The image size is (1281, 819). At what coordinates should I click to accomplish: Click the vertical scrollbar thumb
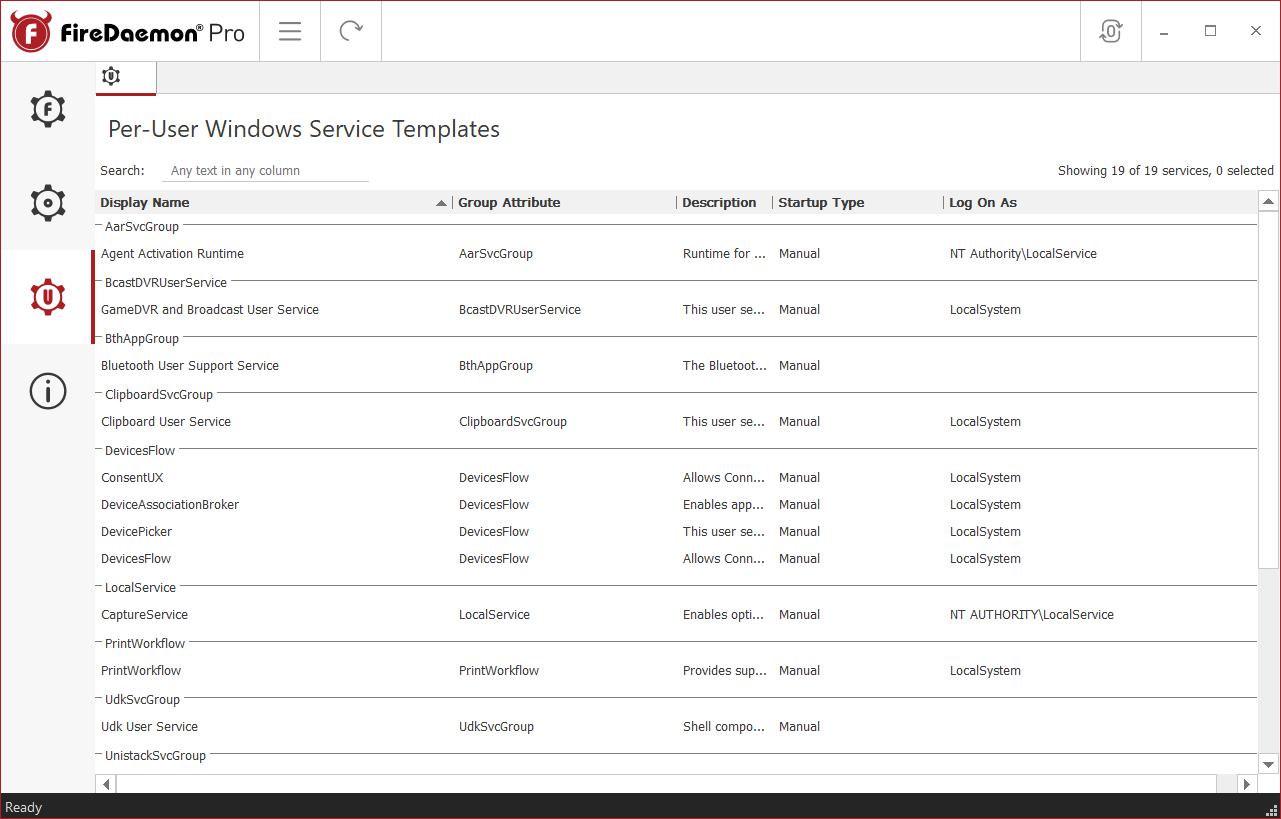coord(1268,391)
